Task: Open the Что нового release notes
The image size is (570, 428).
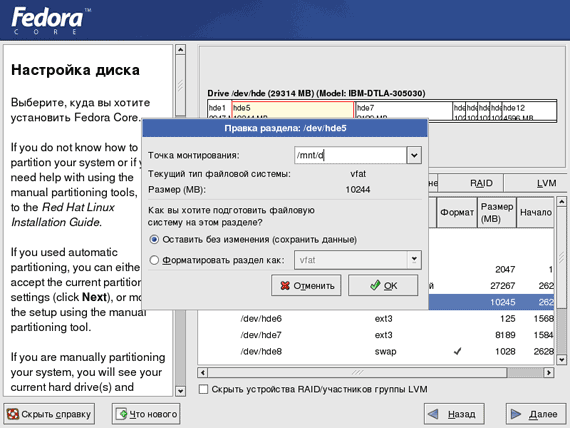Action: tap(146, 414)
